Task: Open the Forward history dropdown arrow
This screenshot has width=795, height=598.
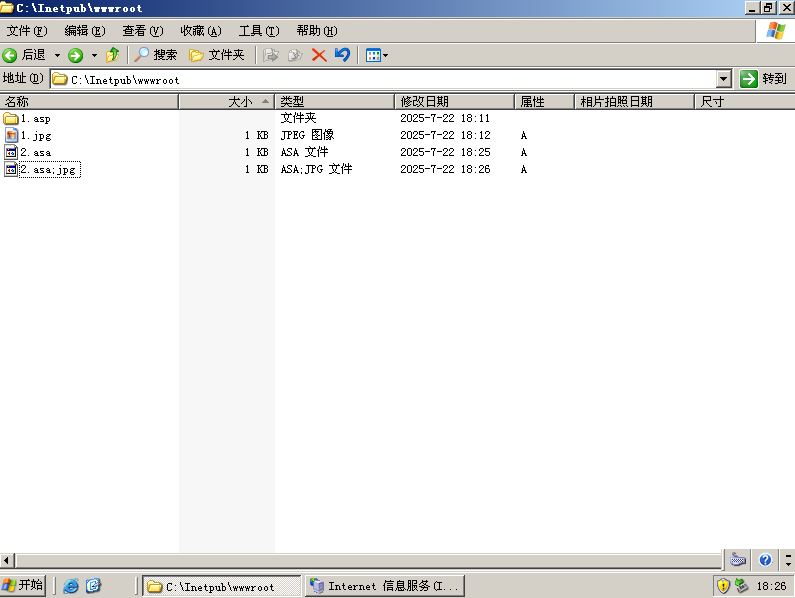Action: pyautogui.click(x=94, y=55)
